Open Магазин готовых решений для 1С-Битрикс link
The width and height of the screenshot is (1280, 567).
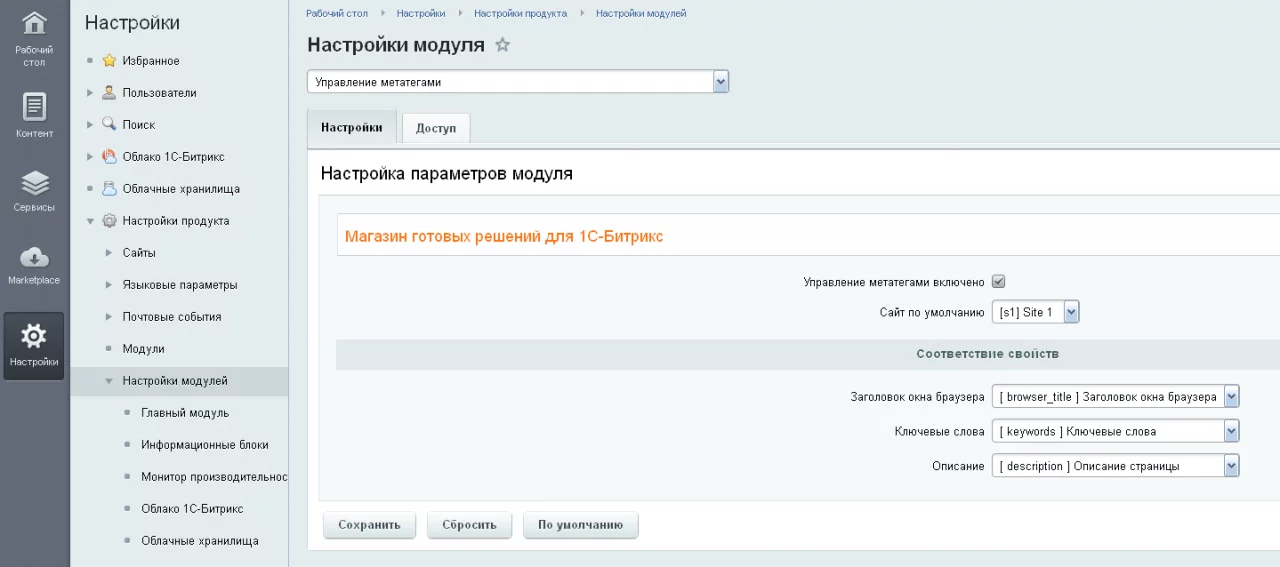[x=504, y=237]
